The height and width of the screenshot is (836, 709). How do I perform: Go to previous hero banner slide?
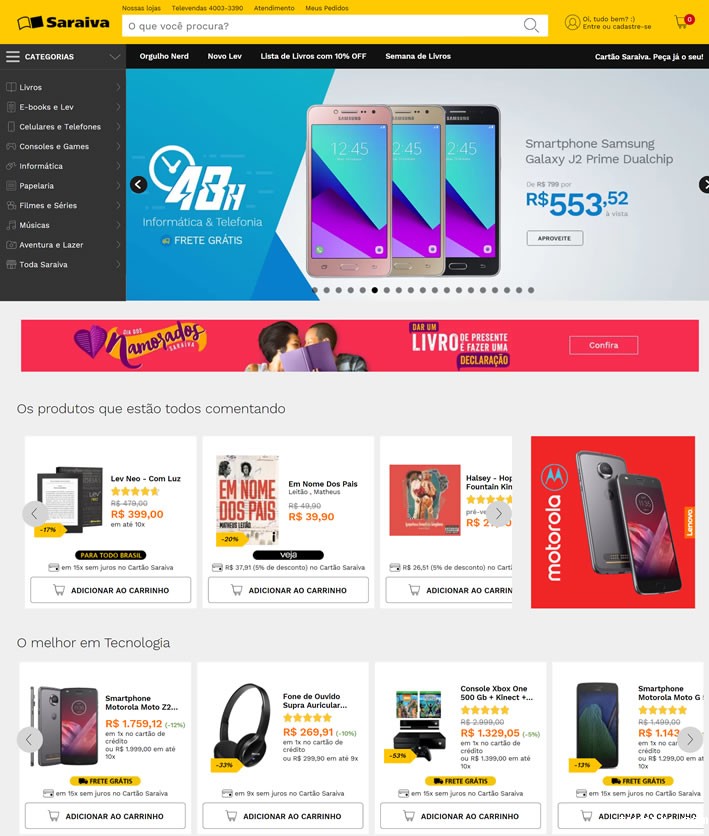[139, 184]
